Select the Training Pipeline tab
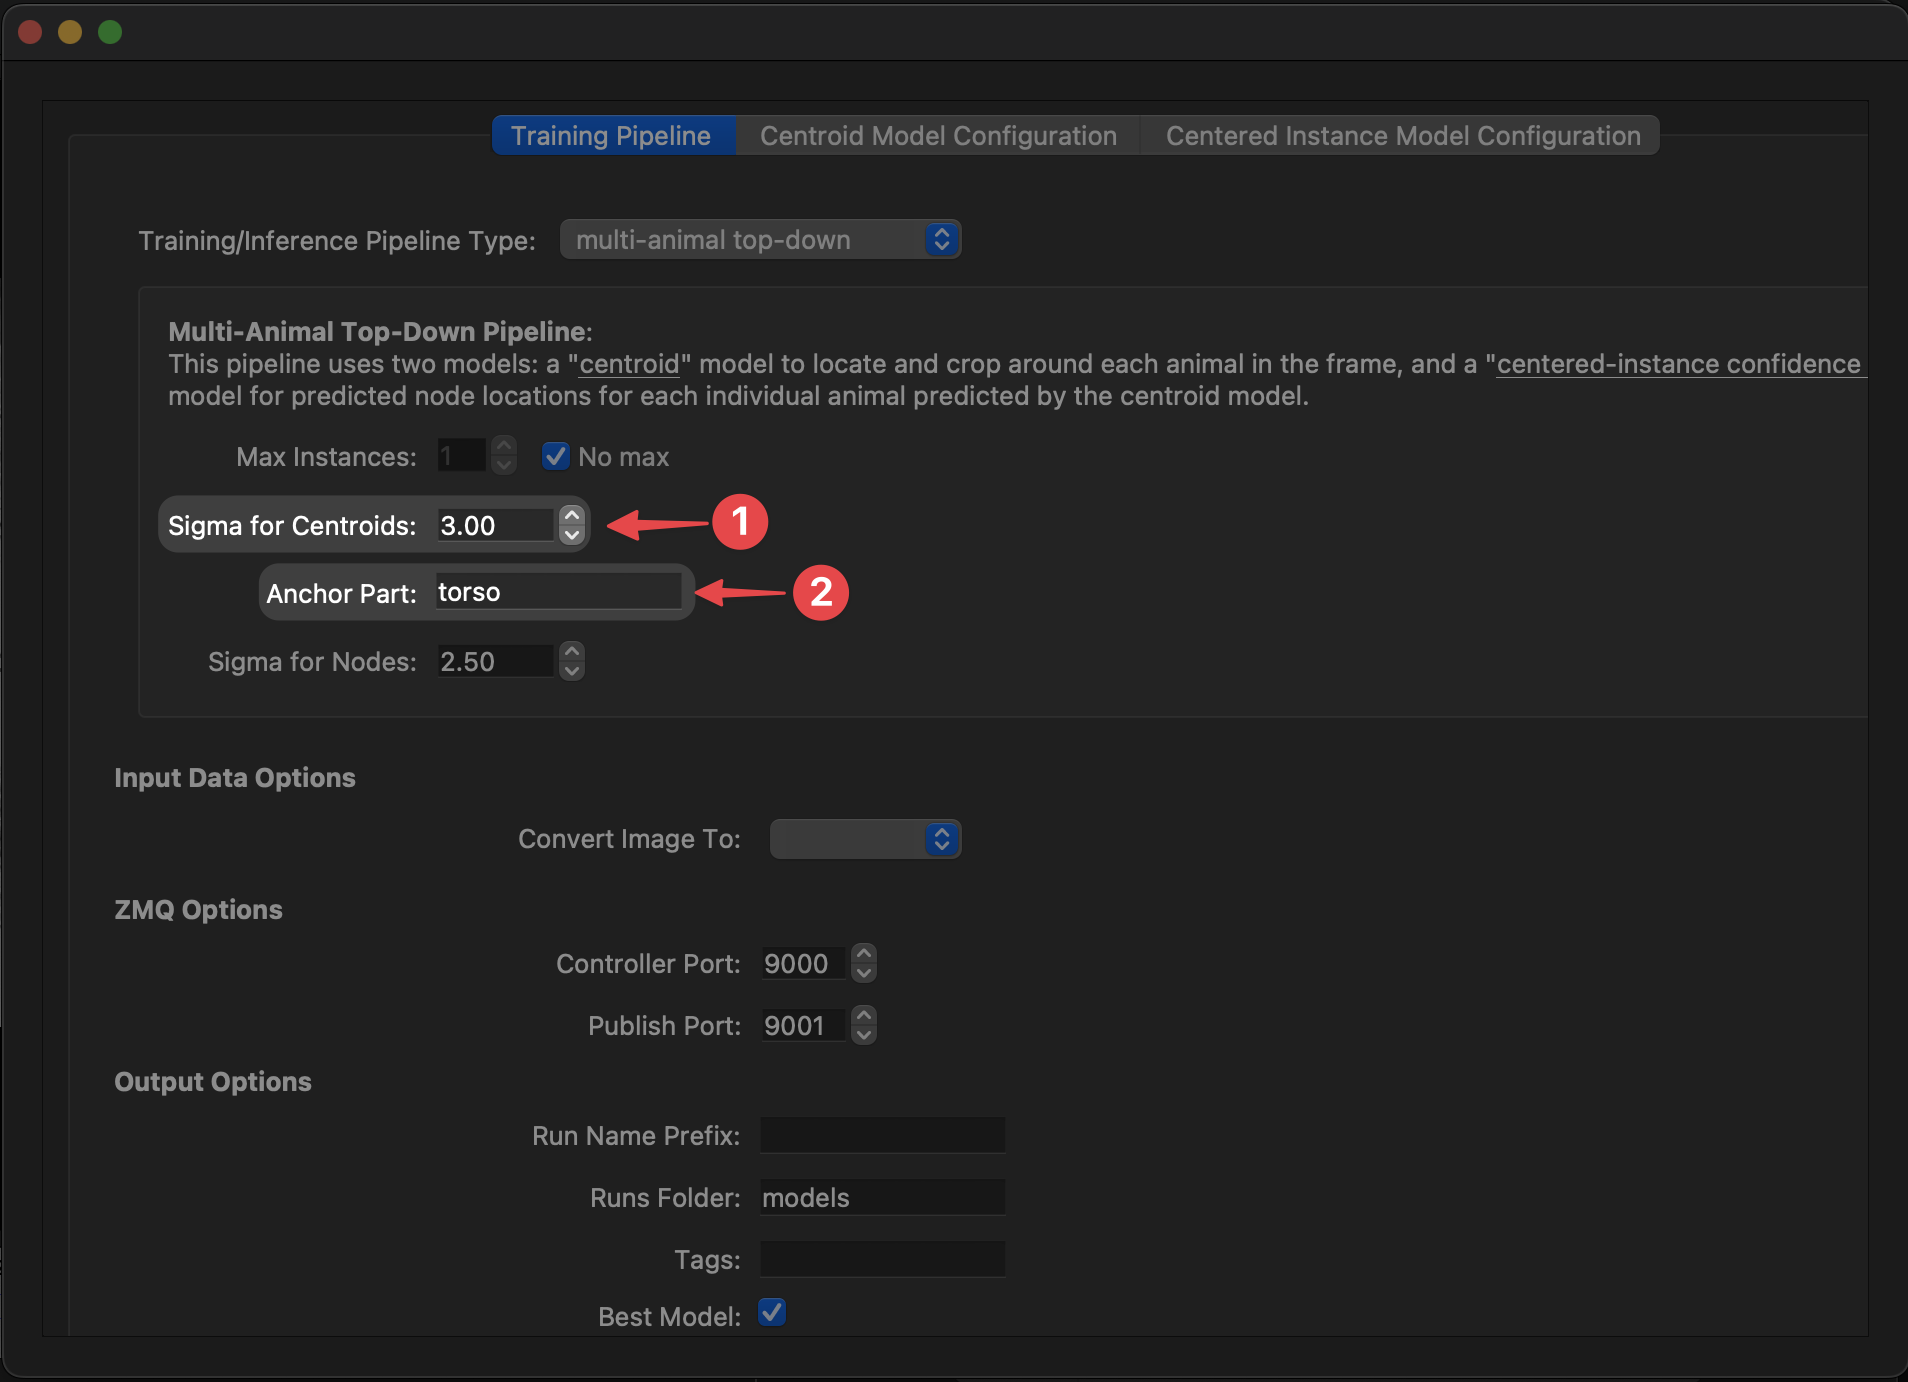 [x=611, y=136]
